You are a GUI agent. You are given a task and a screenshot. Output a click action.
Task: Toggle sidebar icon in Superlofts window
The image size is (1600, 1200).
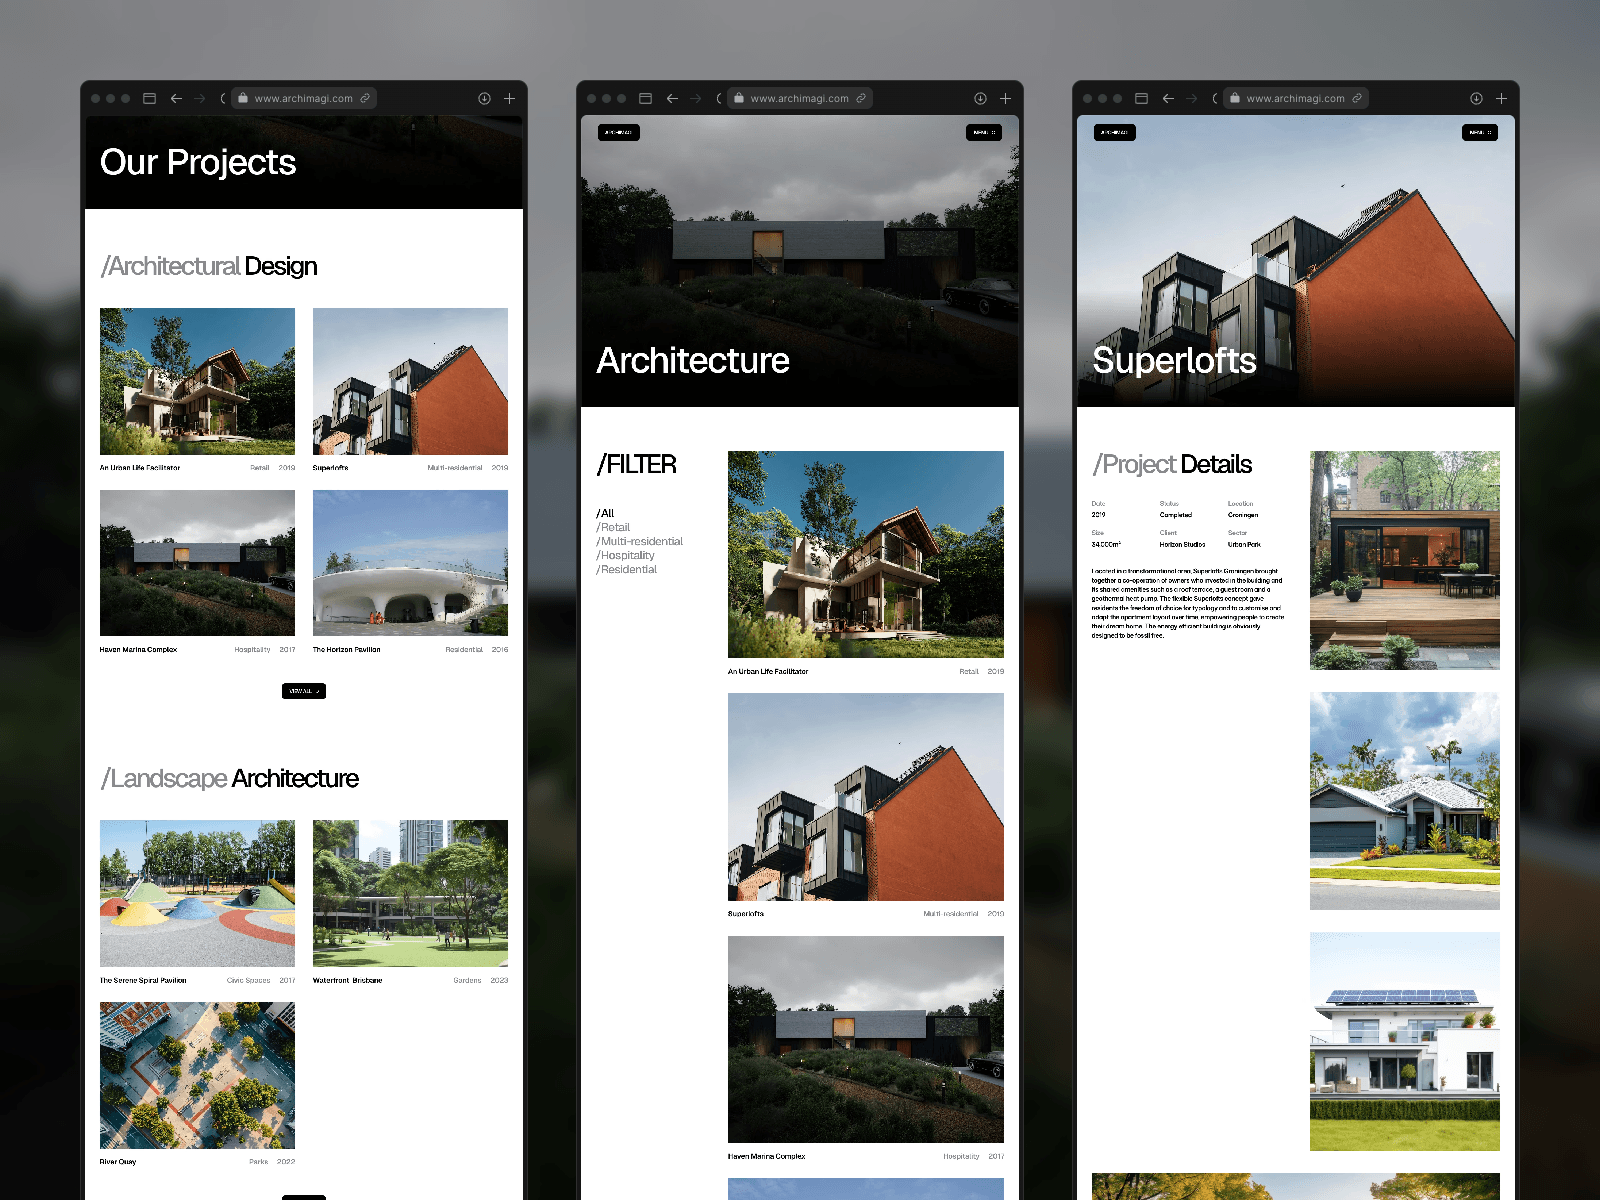point(1141,98)
